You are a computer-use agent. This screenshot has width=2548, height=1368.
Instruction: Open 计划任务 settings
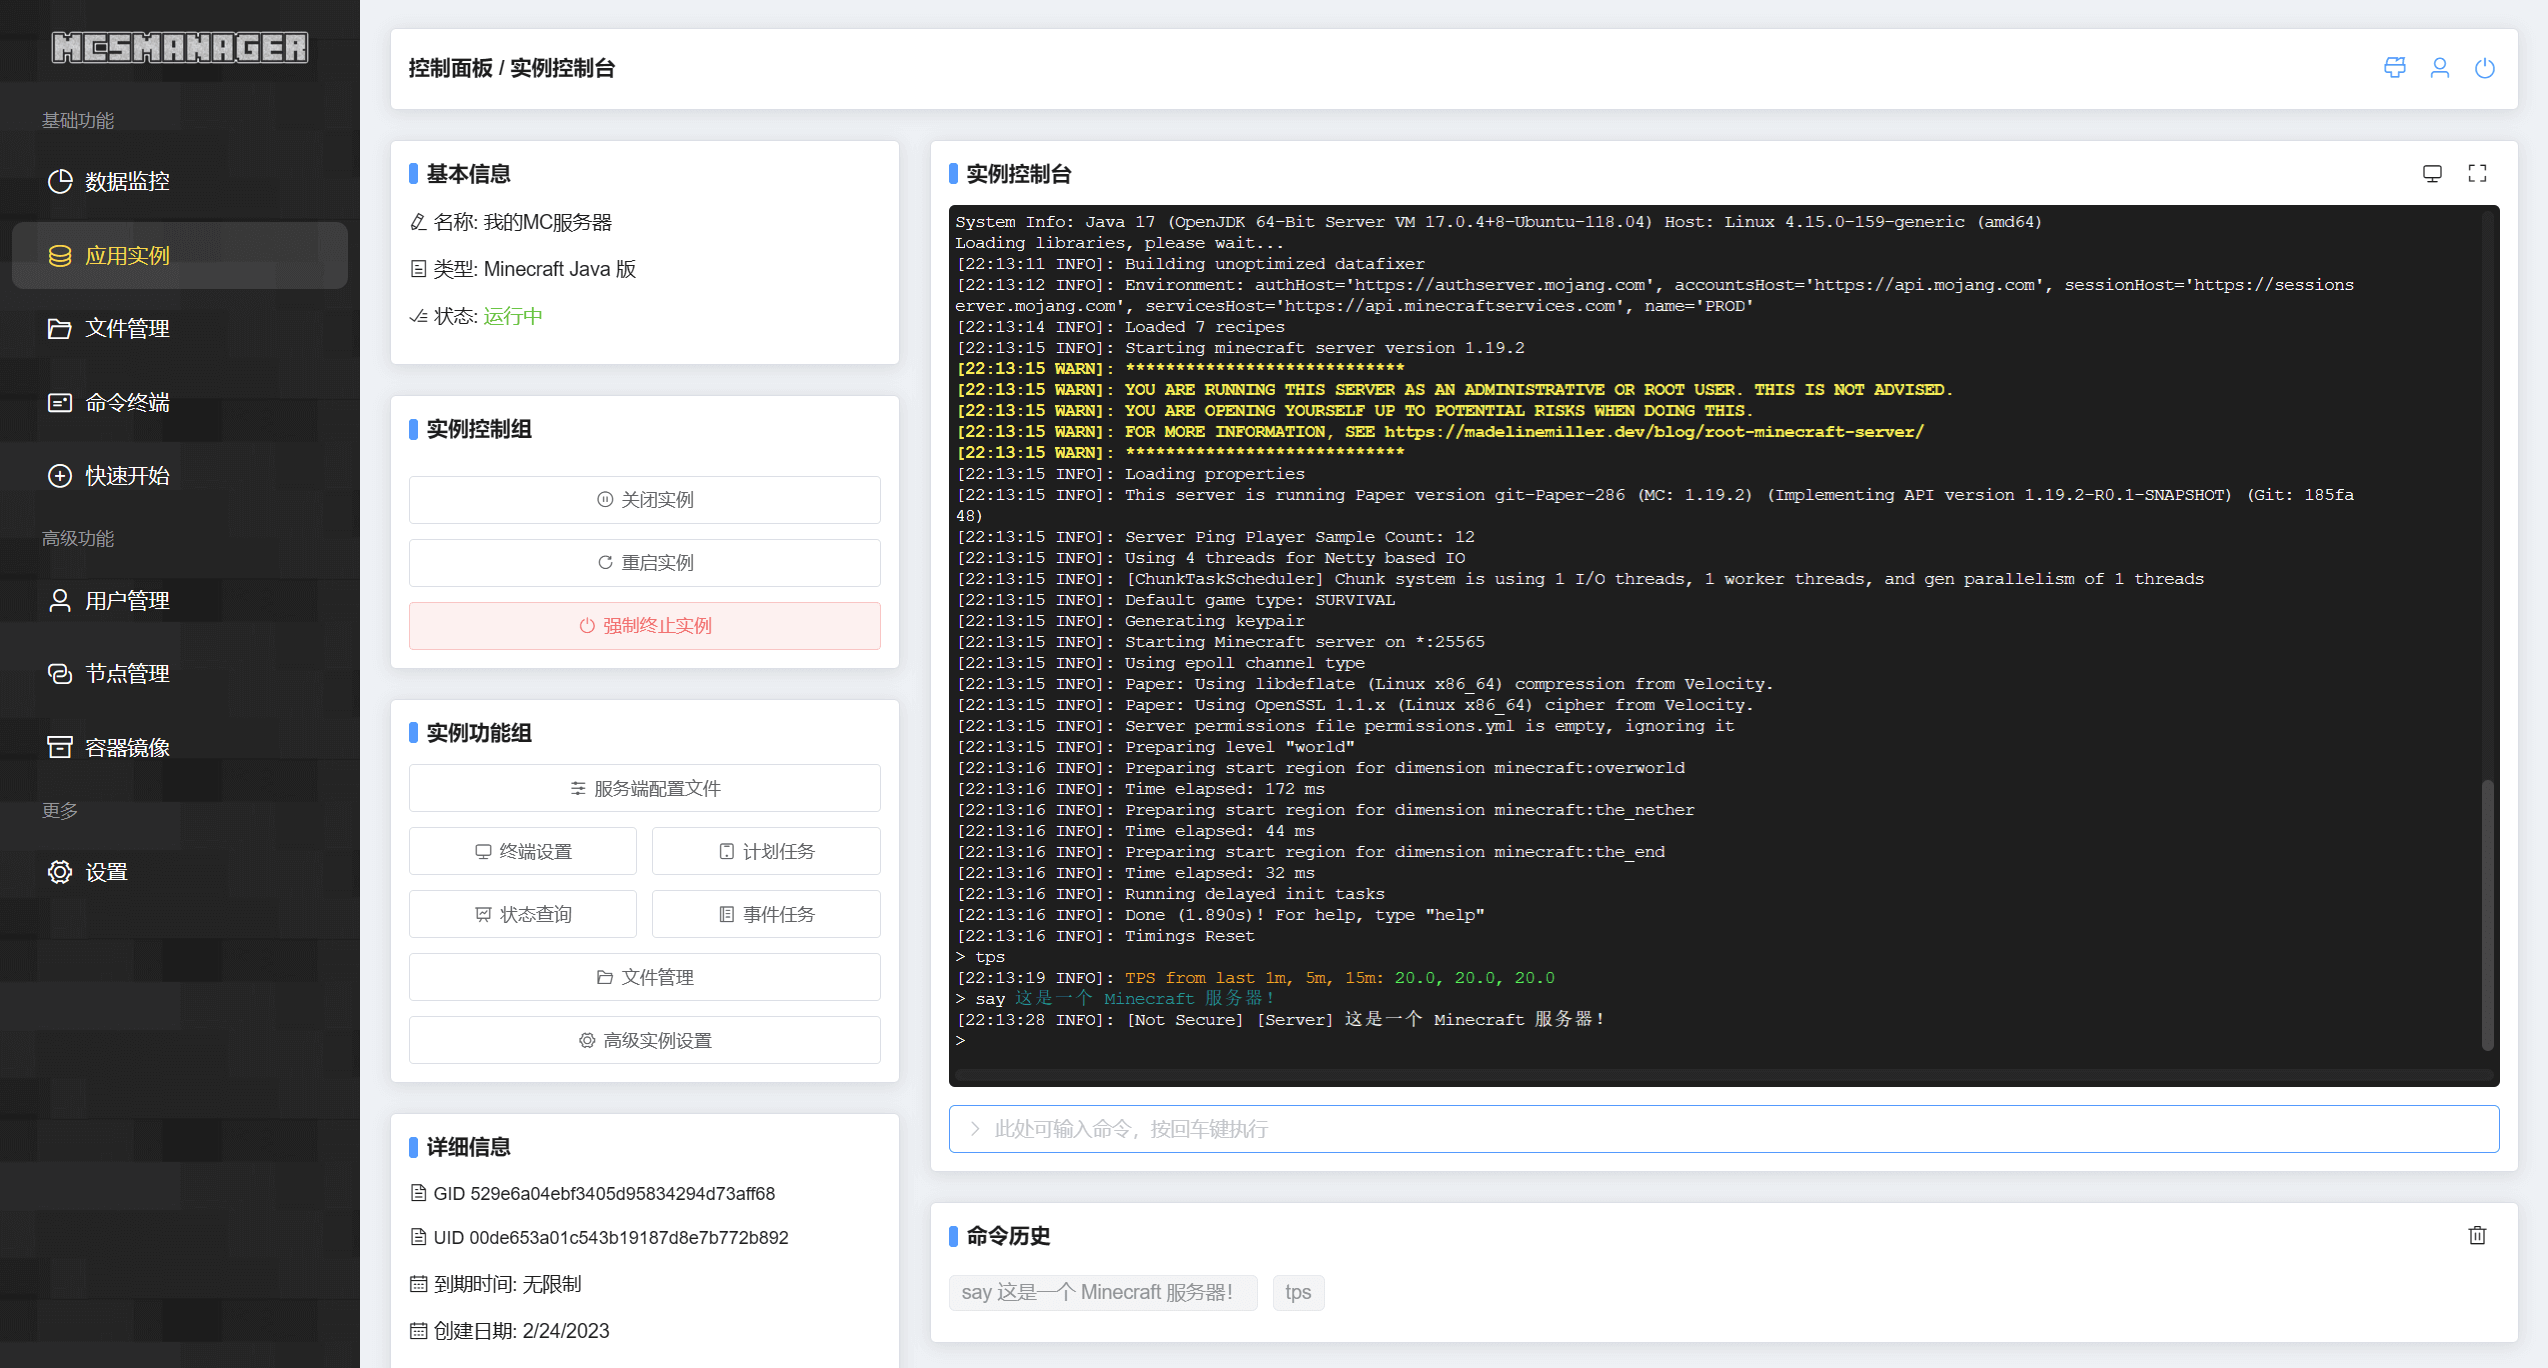click(766, 851)
